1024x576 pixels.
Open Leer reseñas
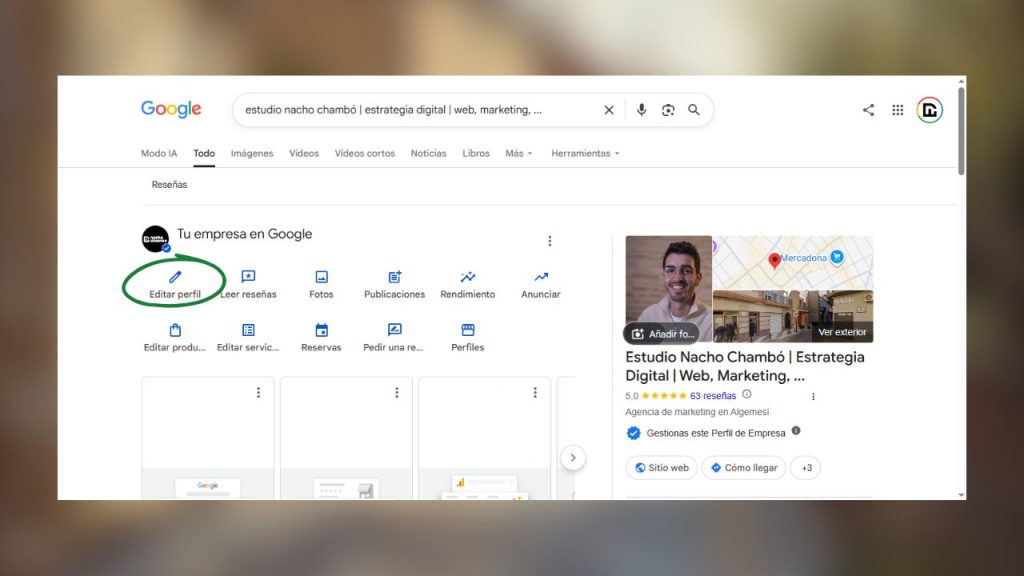248,283
